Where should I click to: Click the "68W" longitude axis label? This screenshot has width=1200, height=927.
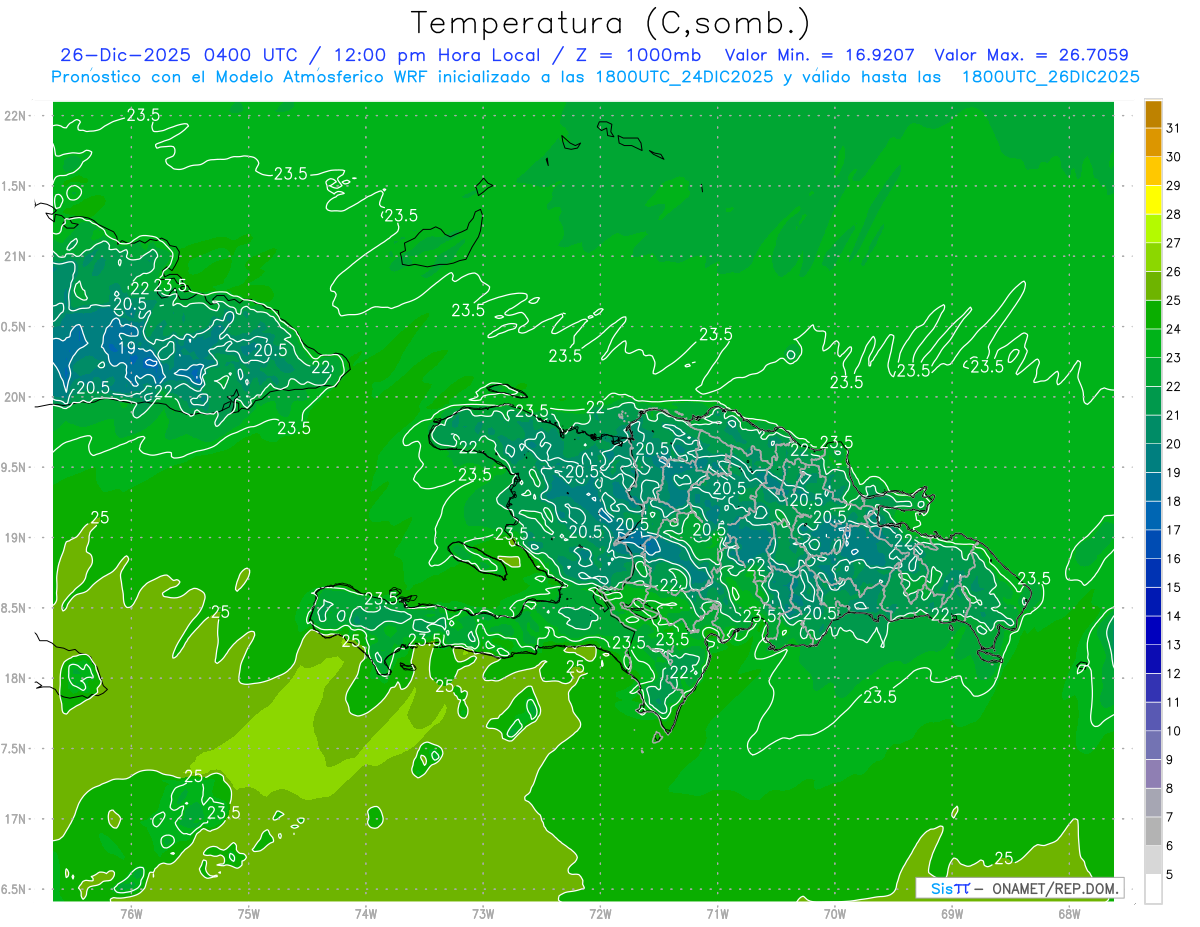(x=1069, y=913)
